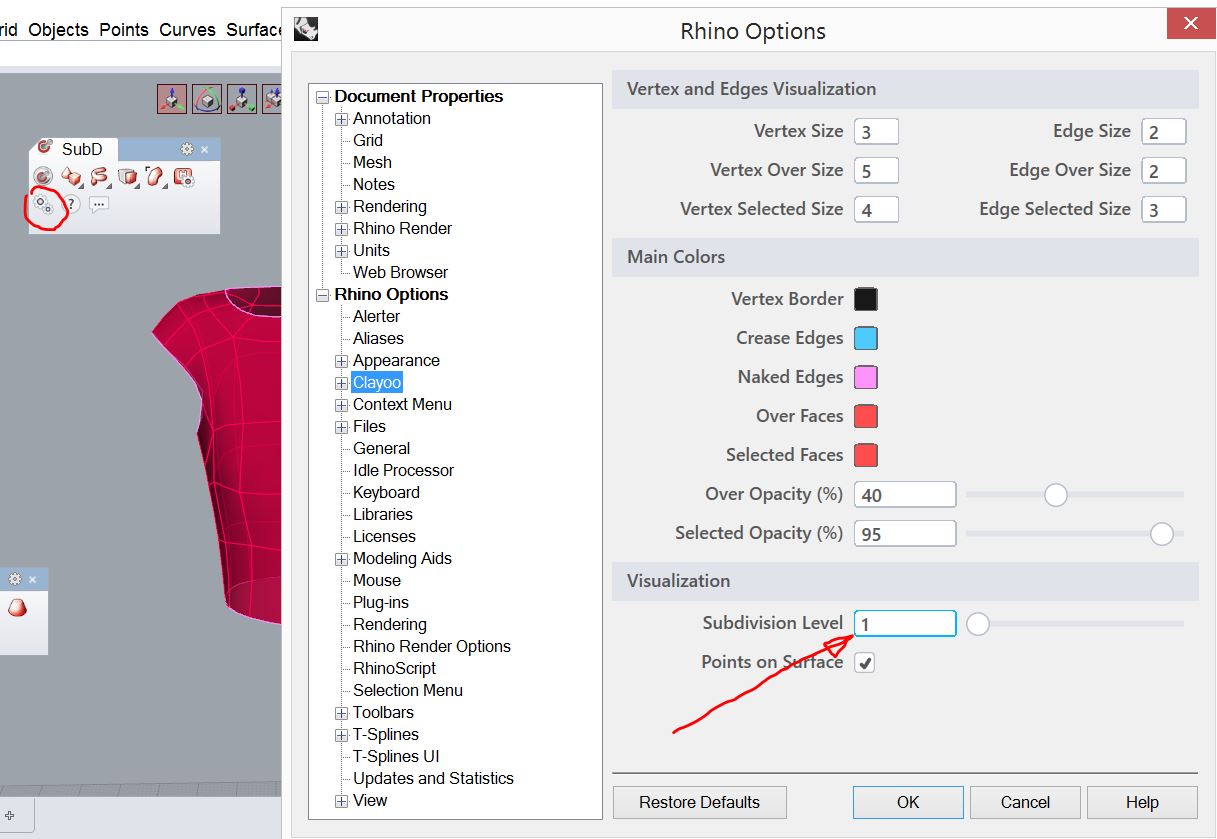Click the Selected Opacity slider handle
Viewport: 1217px width, 839px height.
tap(1161, 534)
